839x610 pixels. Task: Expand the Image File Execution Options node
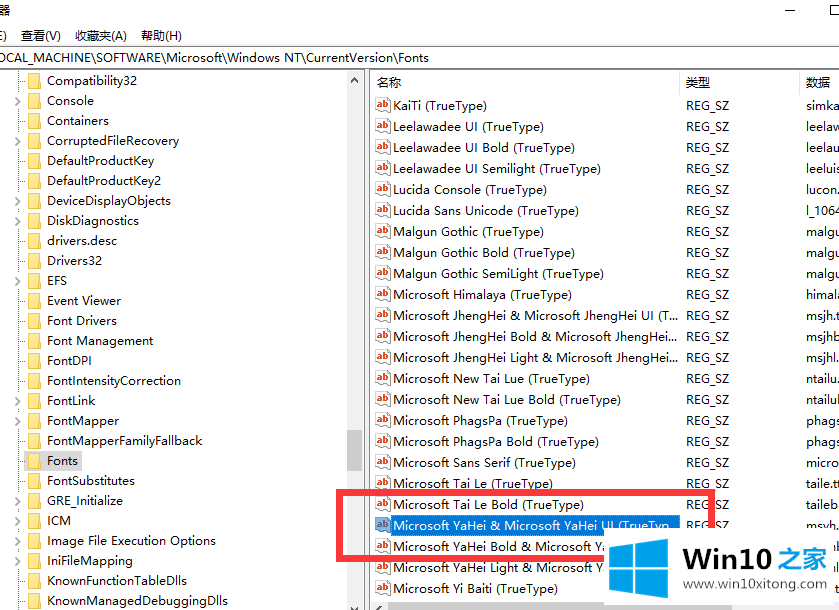(17, 541)
